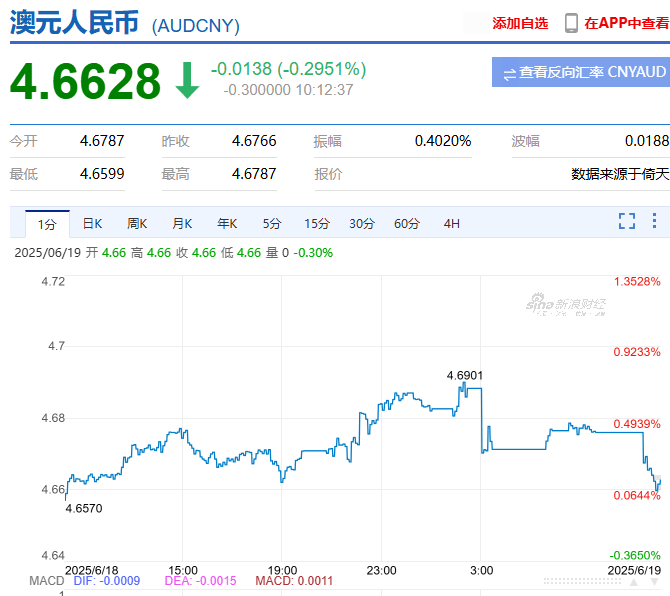Choose the 60分 interval tab
Viewport: 670px width, 596px height.
pyautogui.click(x=407, y=223)
